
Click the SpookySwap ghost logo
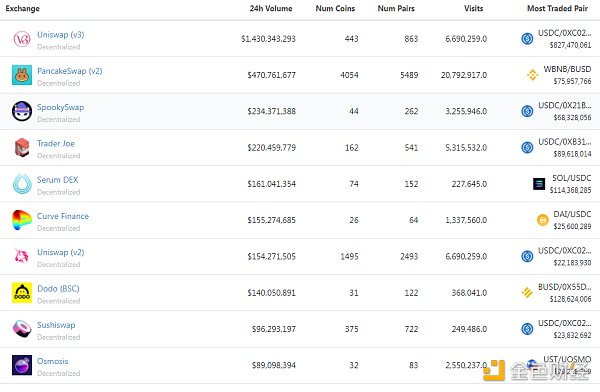point(22,111)
